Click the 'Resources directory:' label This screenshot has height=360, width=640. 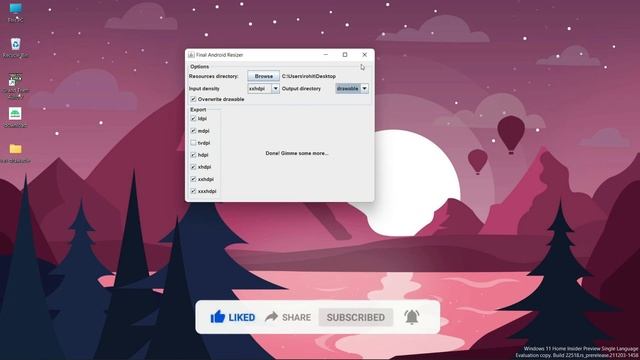pyautogui.click(x=213, y=76)
